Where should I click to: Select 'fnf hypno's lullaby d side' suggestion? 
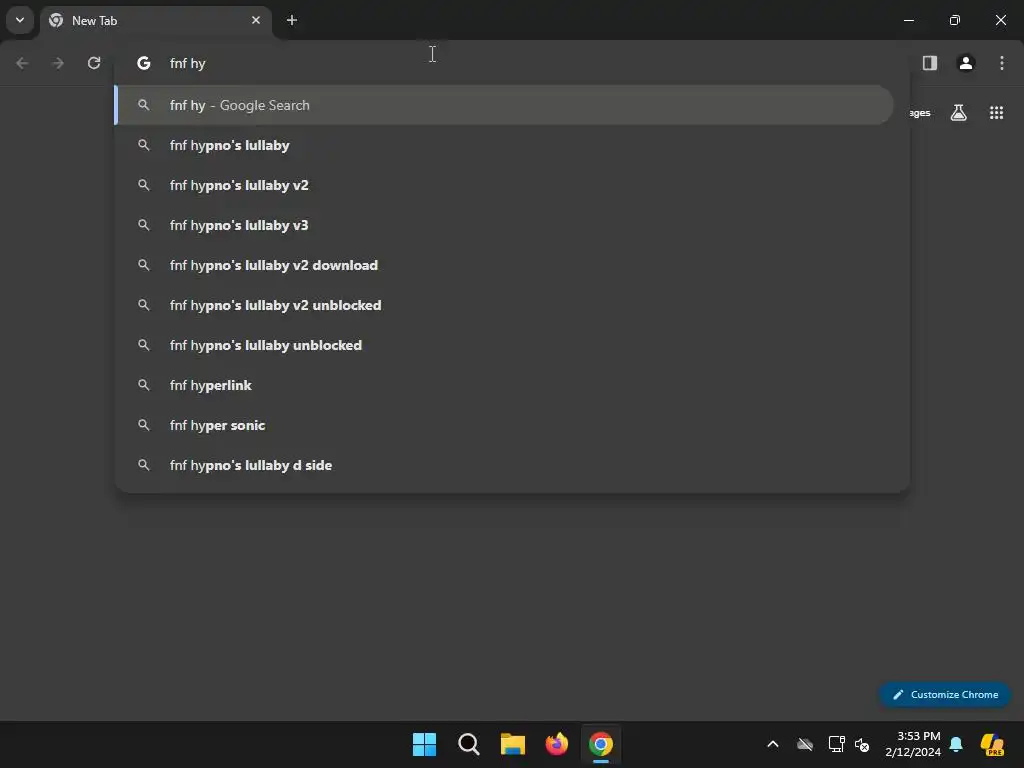(504, 465)
